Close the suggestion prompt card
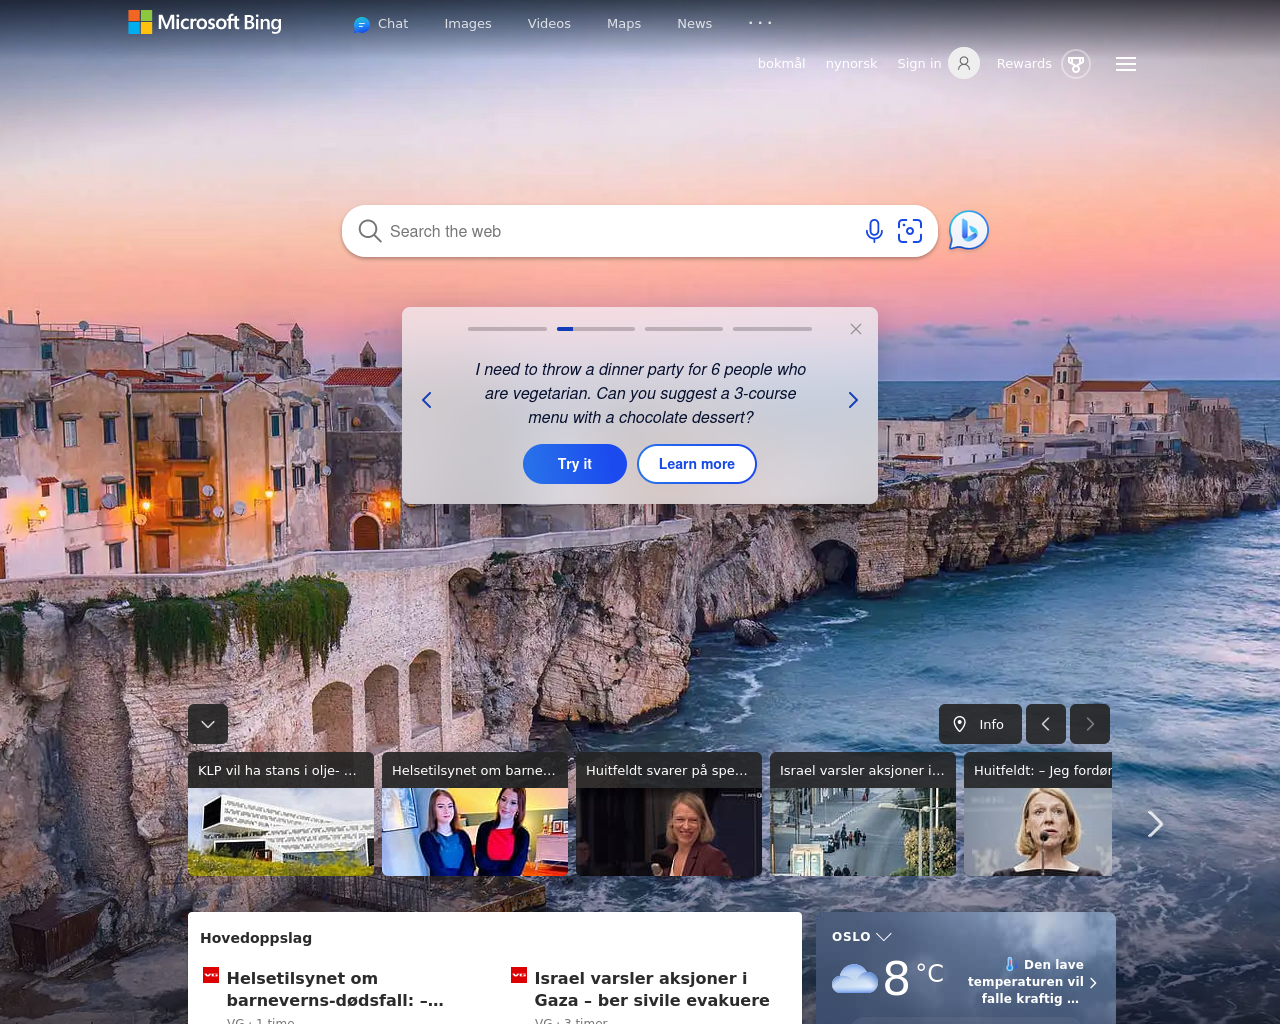This screenshot has width=1280, height=1024. (x=856, y=329)
